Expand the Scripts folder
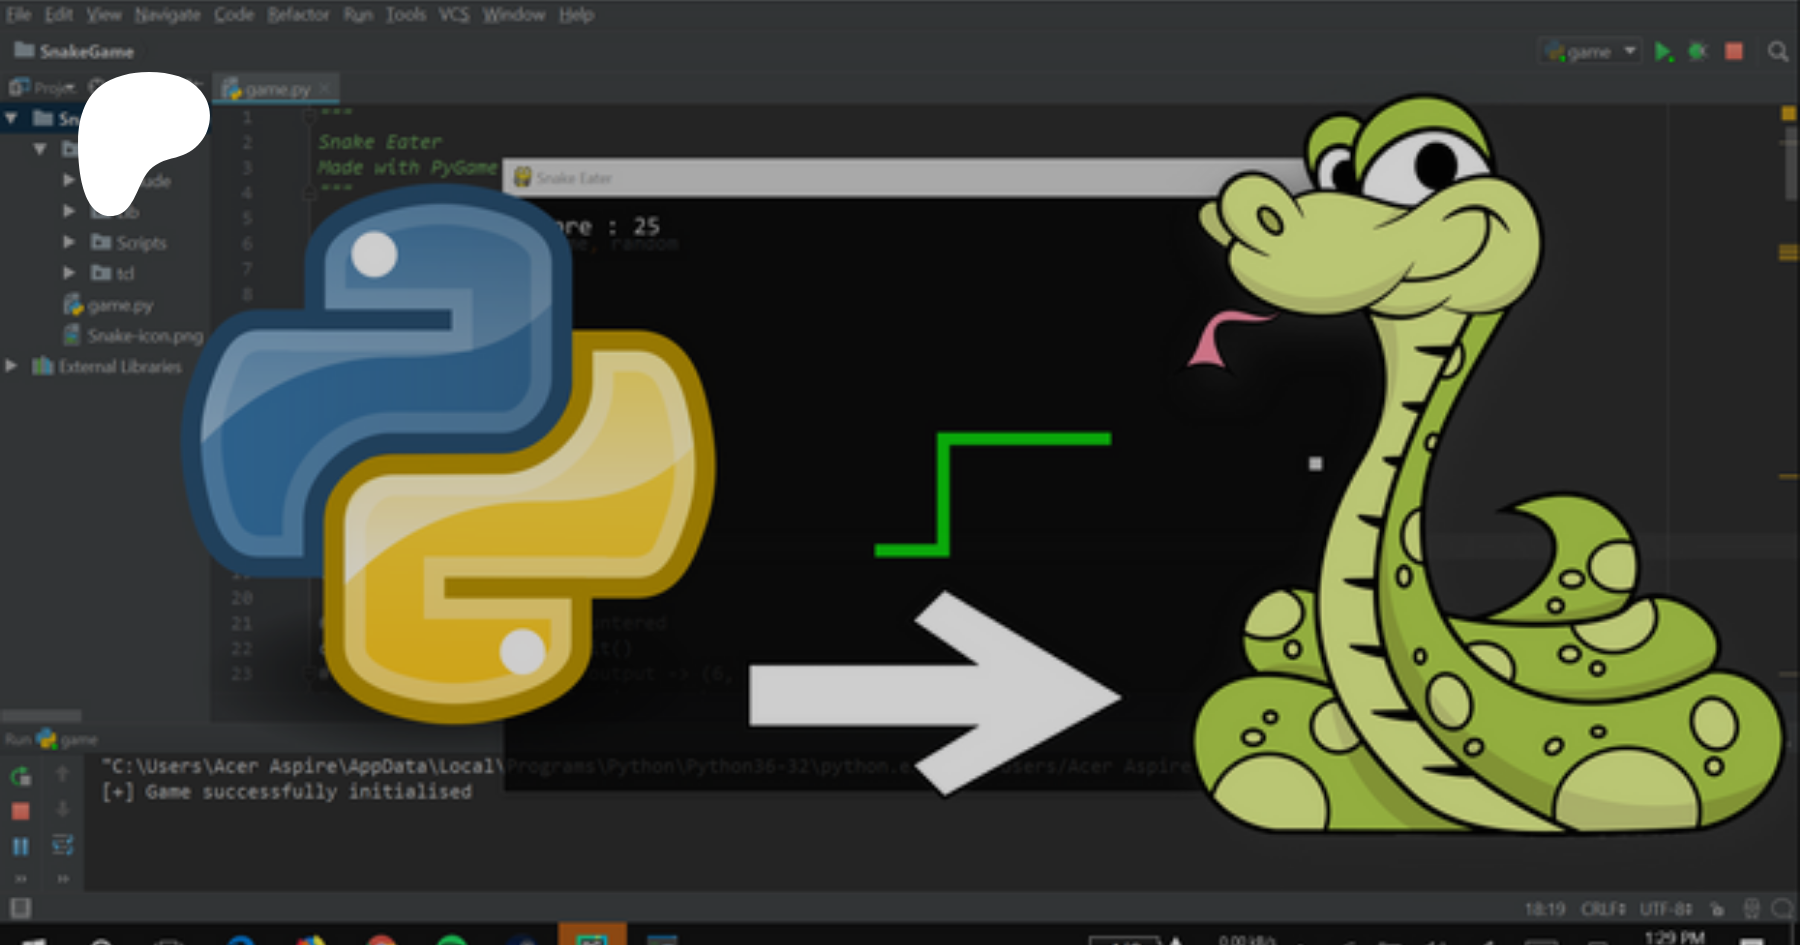 (x=69, y=242)
